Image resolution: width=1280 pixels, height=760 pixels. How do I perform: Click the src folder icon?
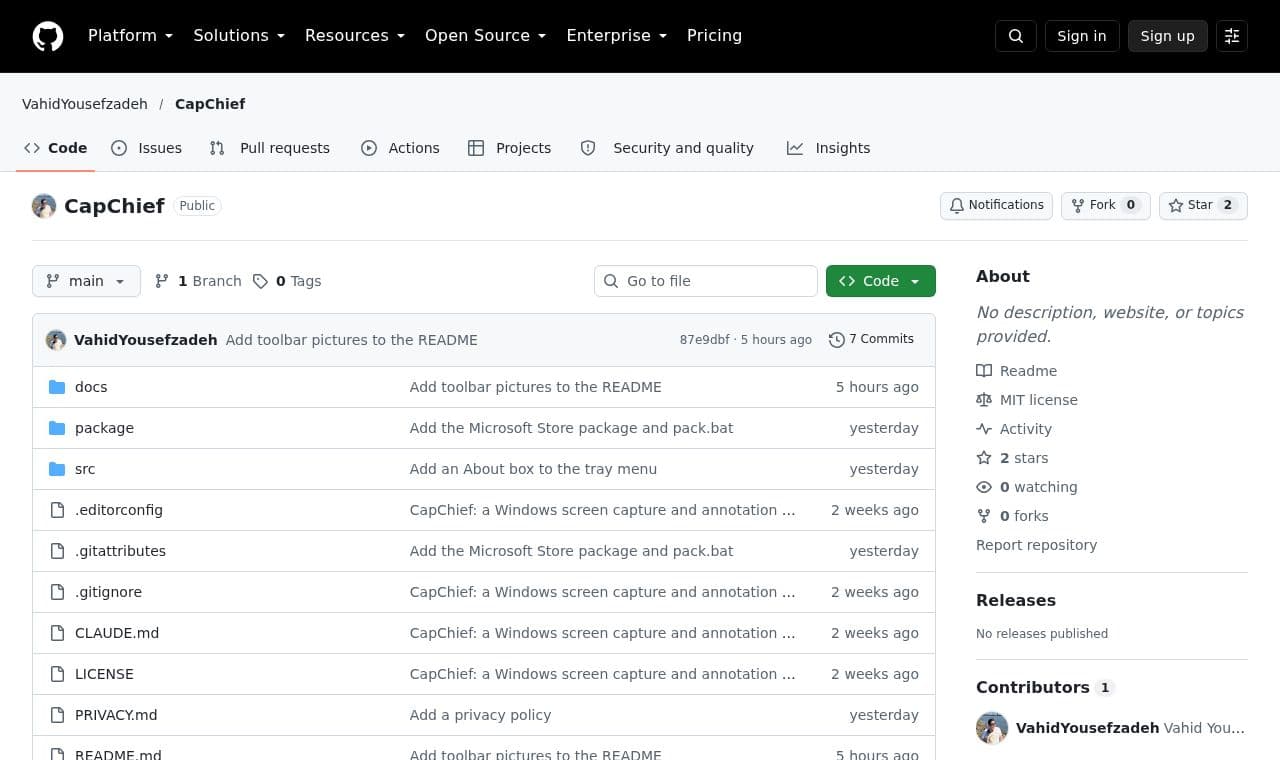[x=57, y=469]
